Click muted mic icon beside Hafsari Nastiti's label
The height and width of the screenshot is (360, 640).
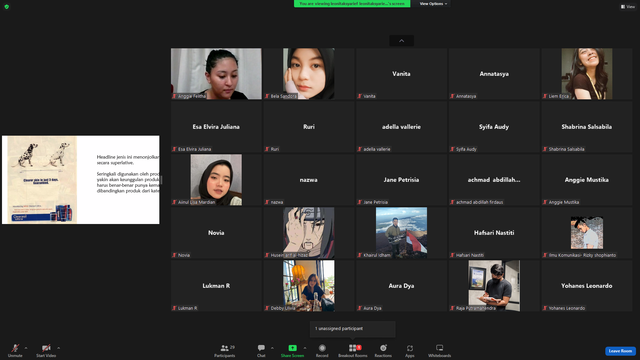tap(452, 256)
